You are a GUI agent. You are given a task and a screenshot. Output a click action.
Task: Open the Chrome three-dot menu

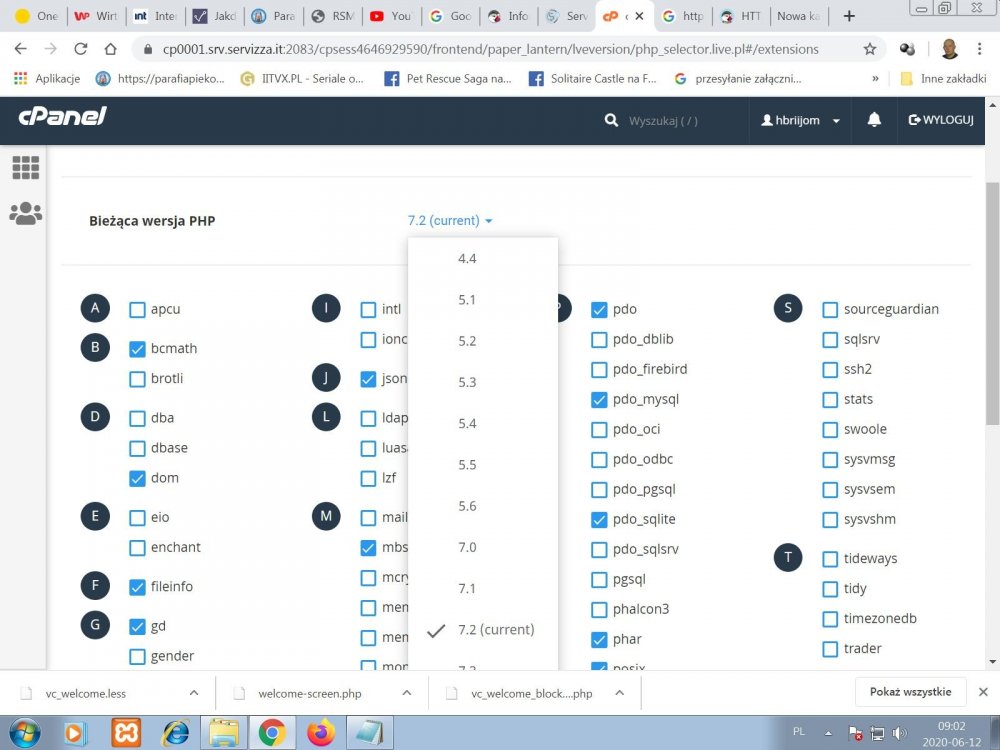(979, 49)
